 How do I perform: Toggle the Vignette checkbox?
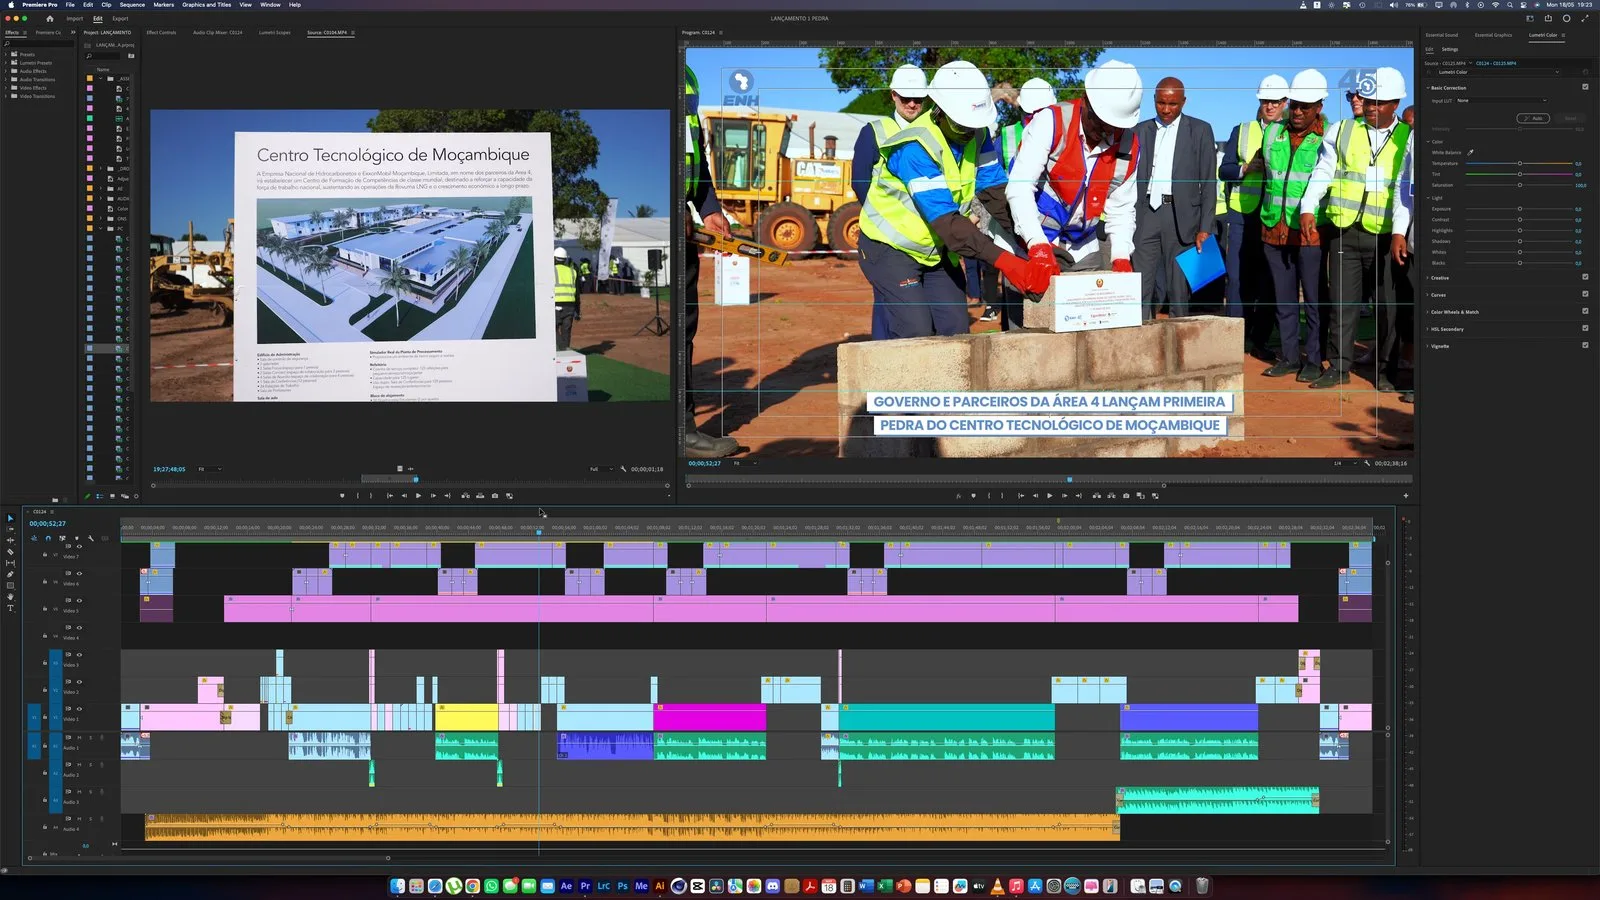[x=1585, y=345]
